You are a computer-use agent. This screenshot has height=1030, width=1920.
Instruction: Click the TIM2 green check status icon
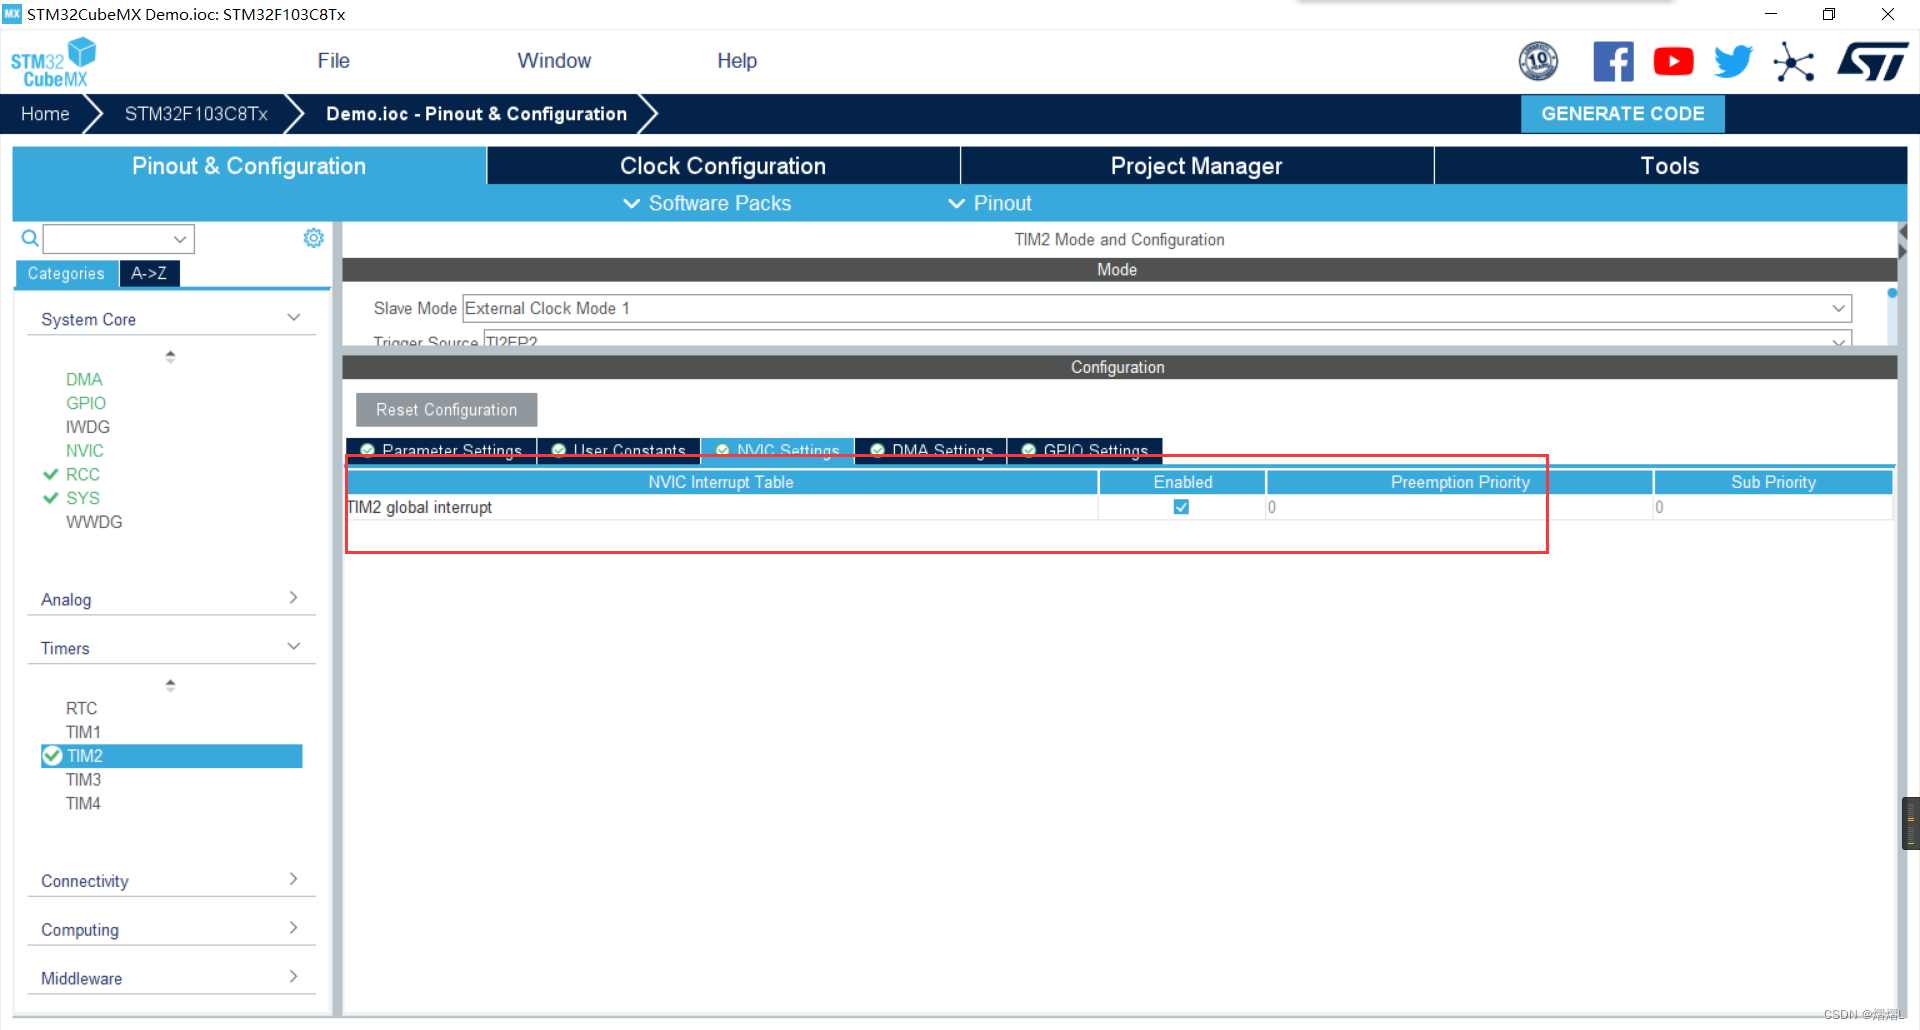point(52,756)
